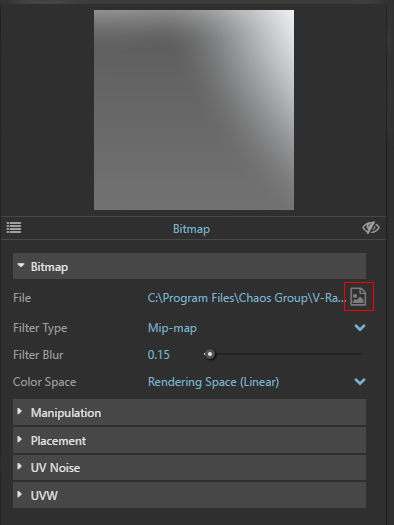The image size is (394, 525).
Task: Click the gradient bitmap preview thumbnail
Action: [x=194, y=110]
